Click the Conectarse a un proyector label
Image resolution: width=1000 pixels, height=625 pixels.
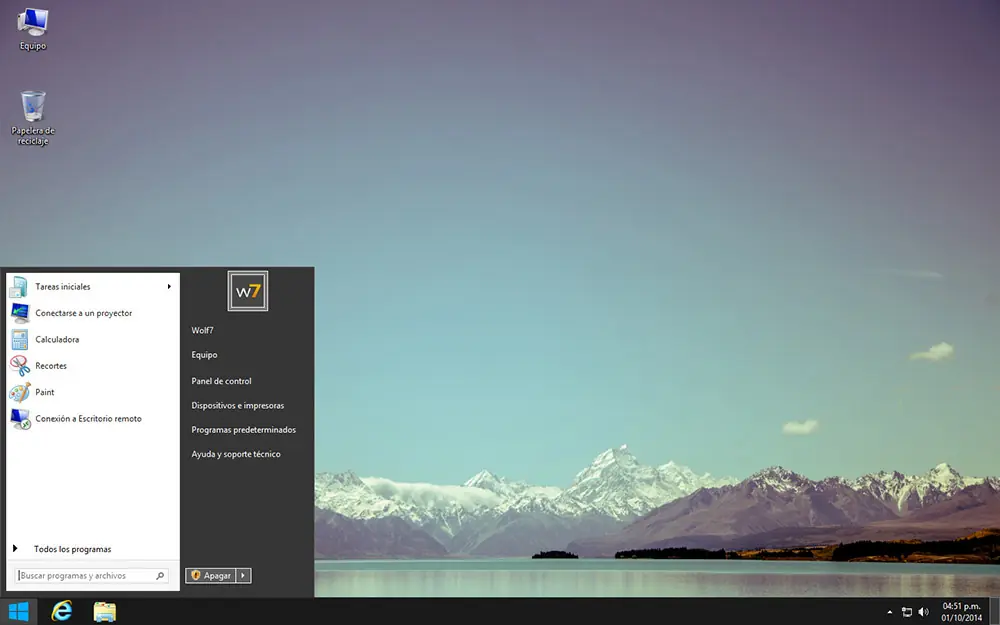[x=84, y=313]
